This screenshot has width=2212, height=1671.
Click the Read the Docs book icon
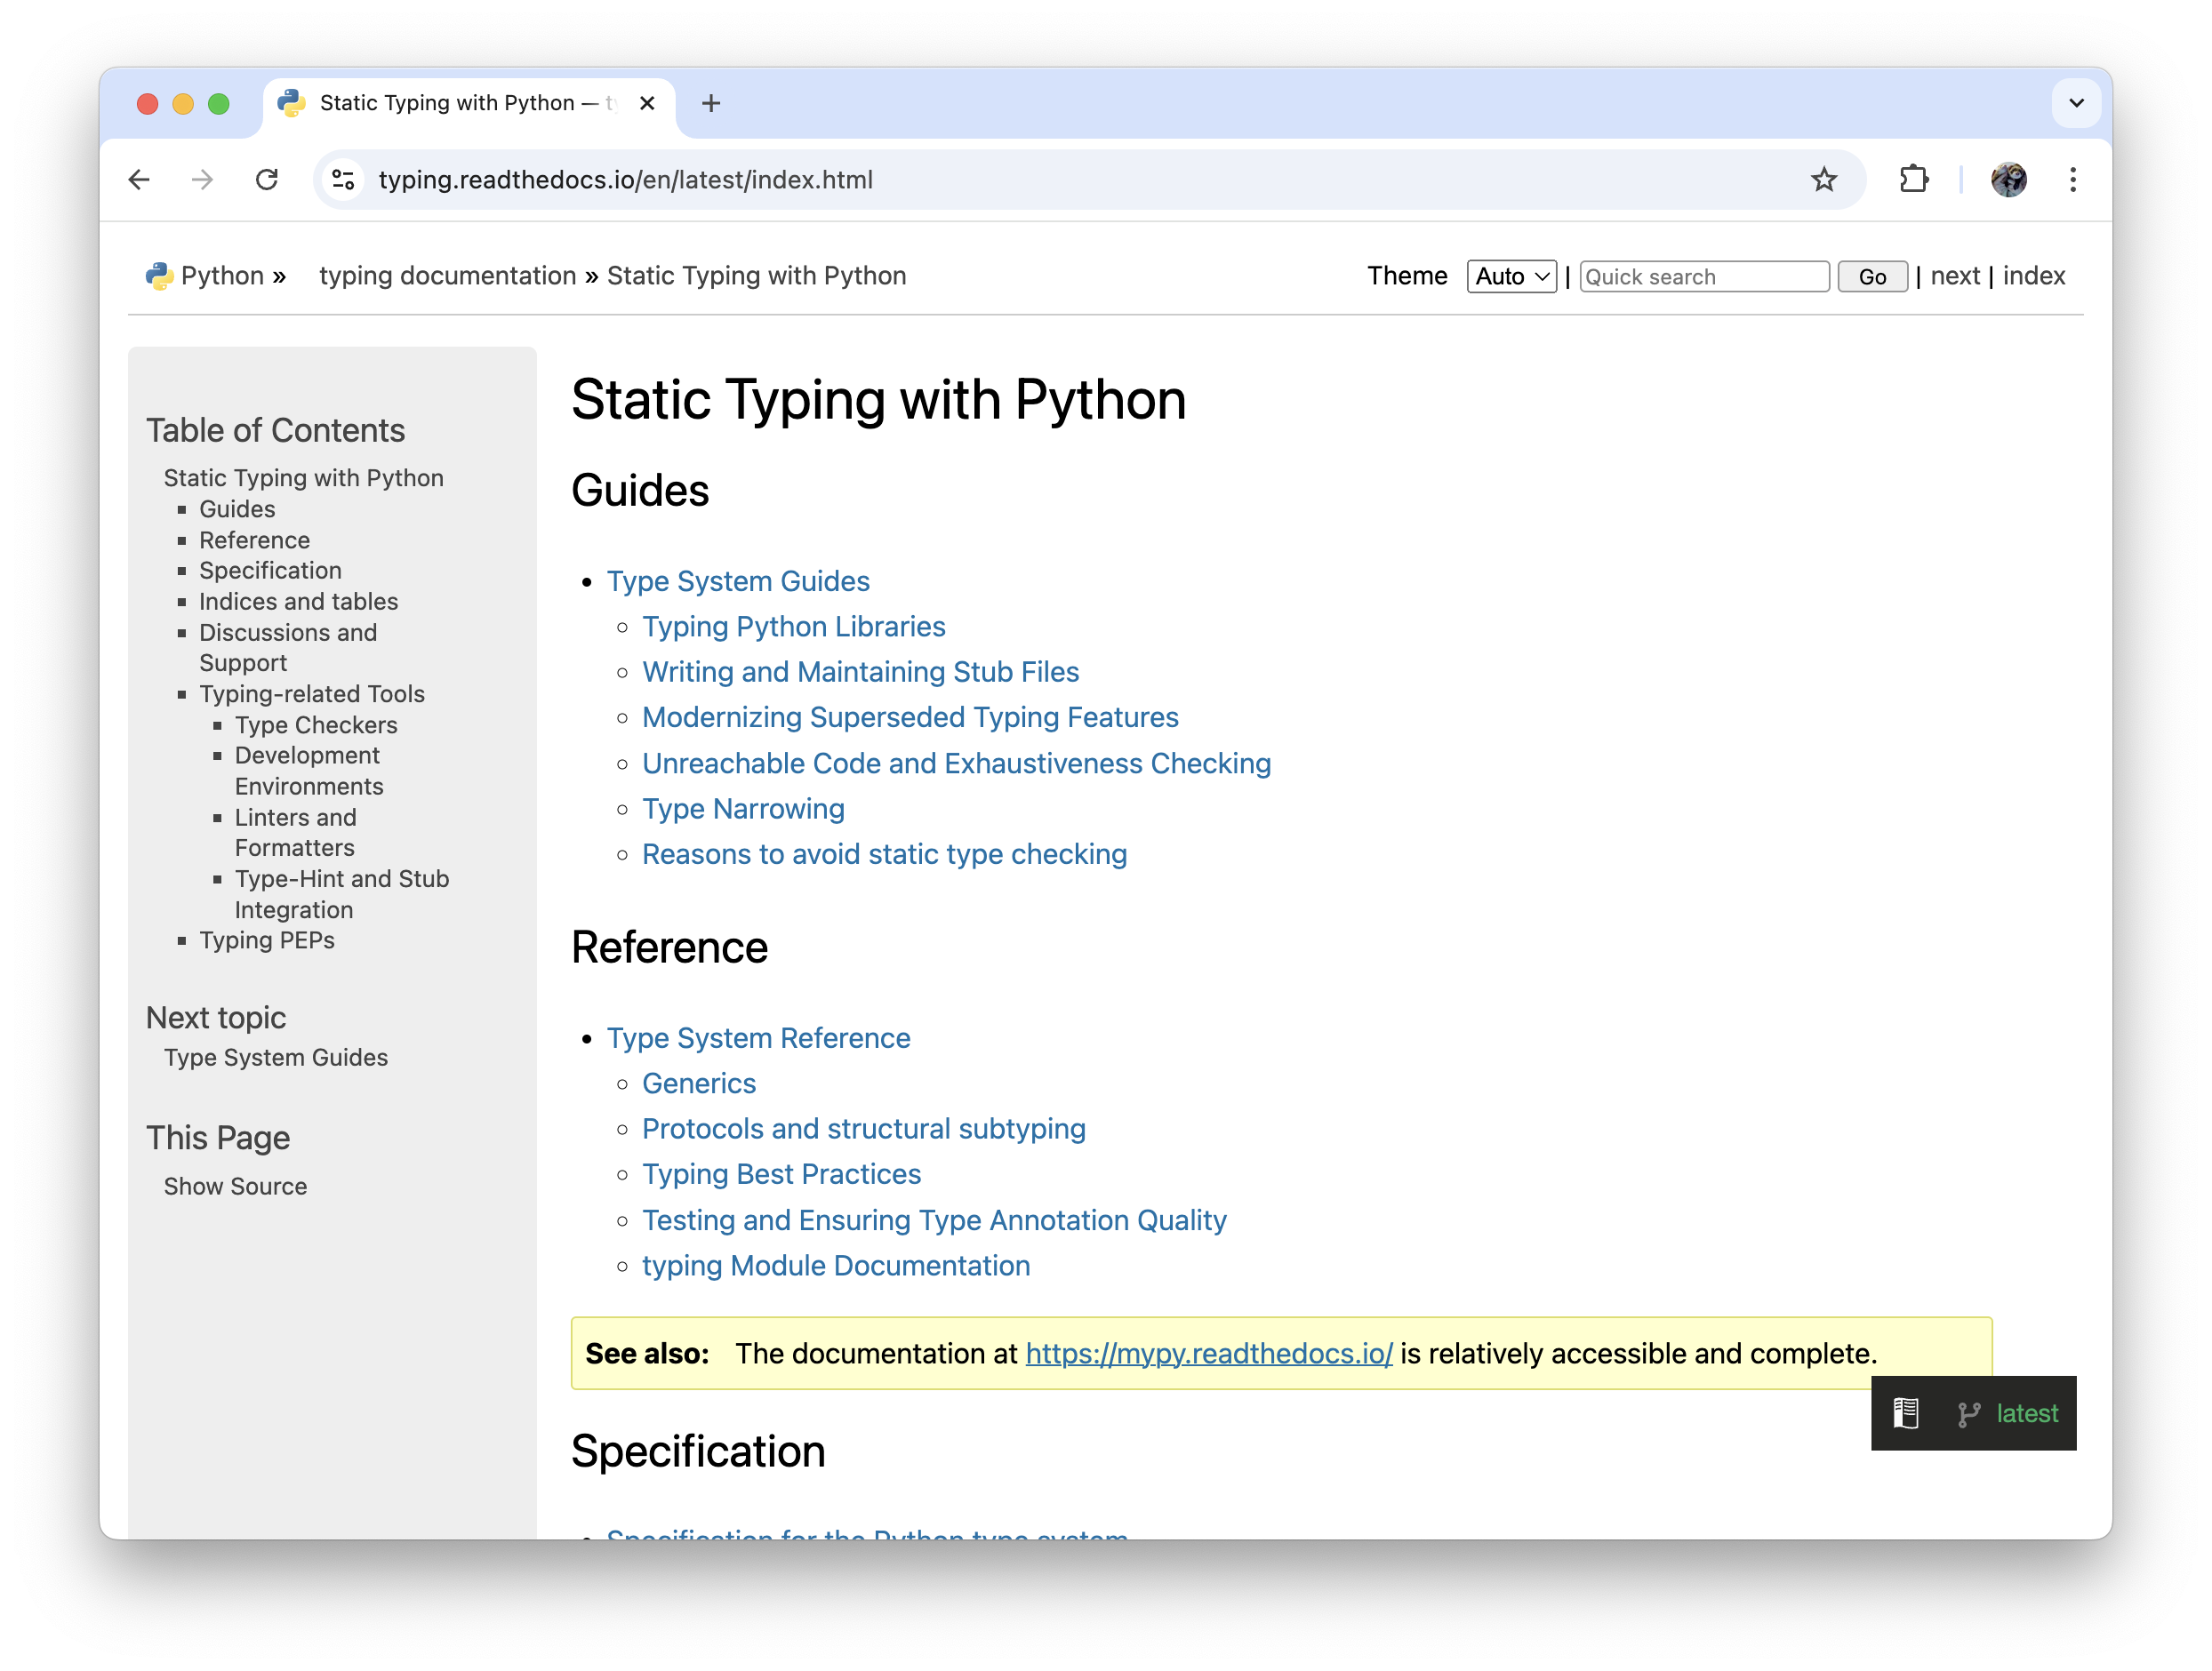[x=1906, y=1413]
